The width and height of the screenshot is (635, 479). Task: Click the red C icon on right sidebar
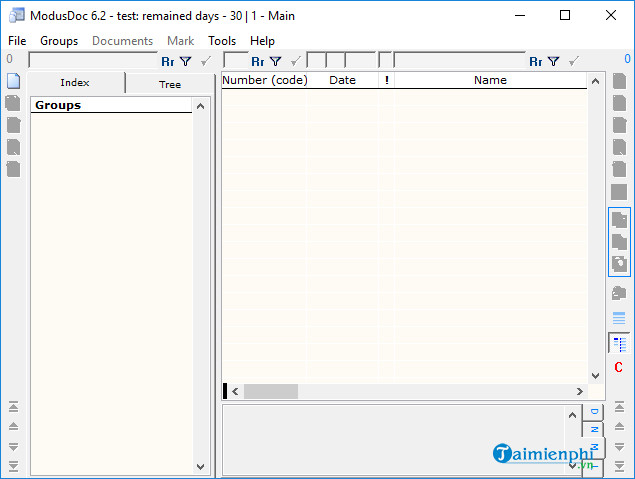pos(619,368)
